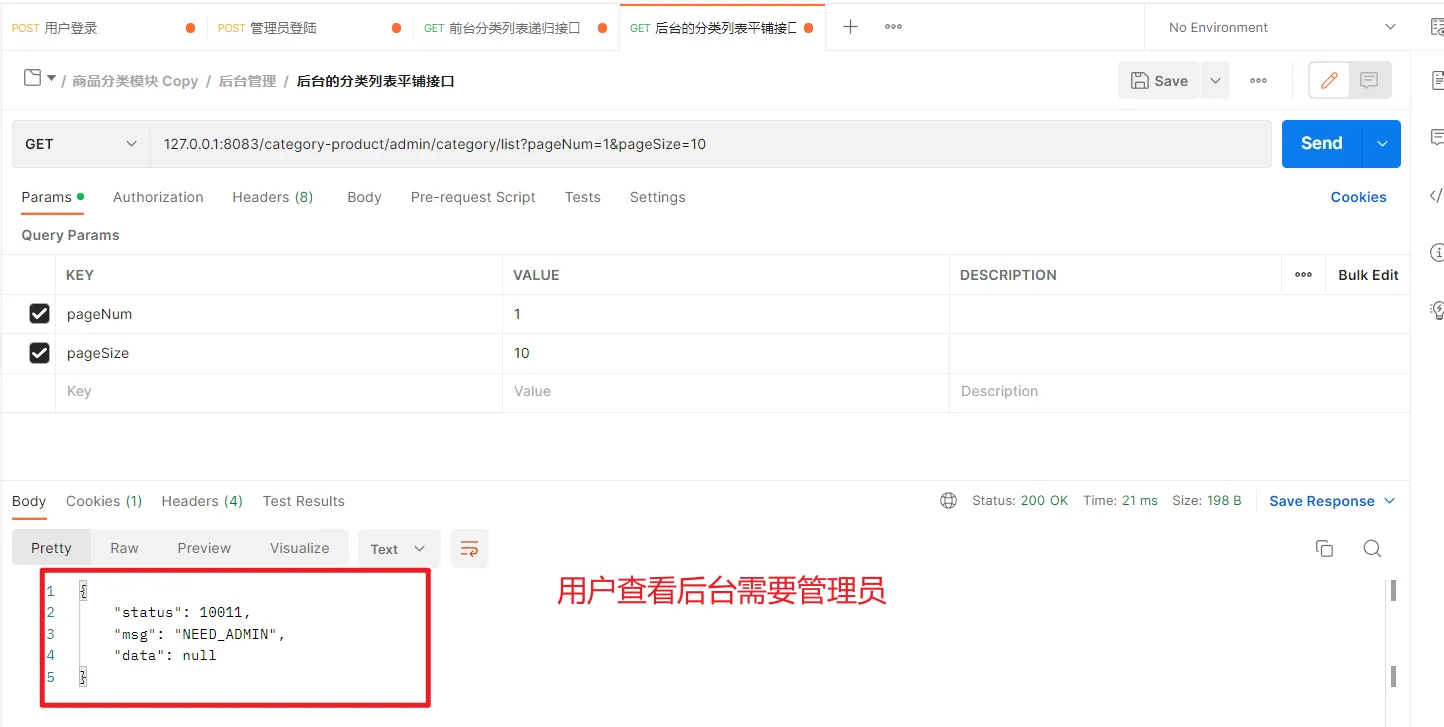Open the Save Response dropdown

(x=1332, y=501)
